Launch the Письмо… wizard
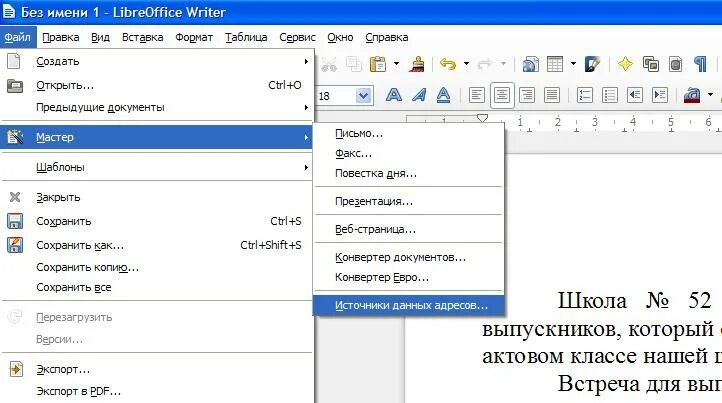This screenshot has height=403, width=722. [408, 134]
